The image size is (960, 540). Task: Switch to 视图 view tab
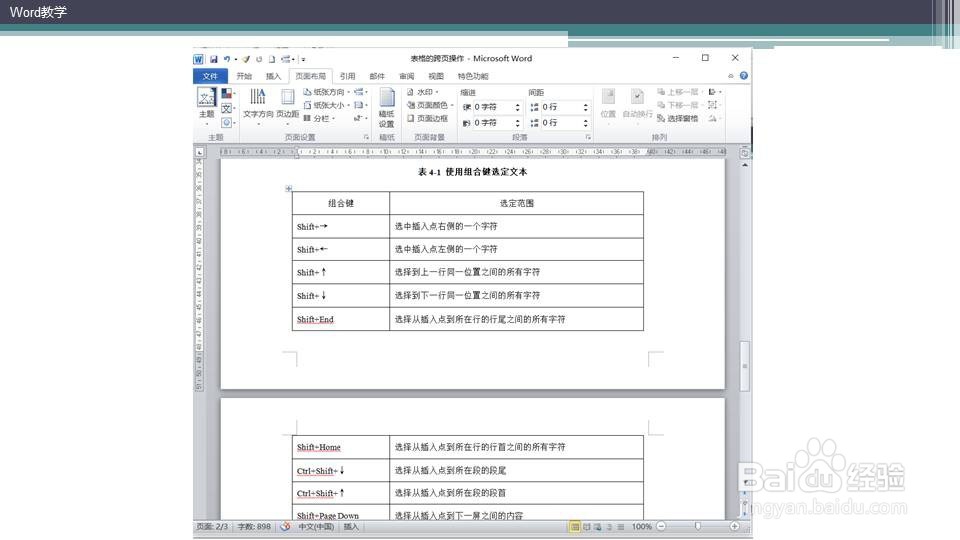pos(435,76)
